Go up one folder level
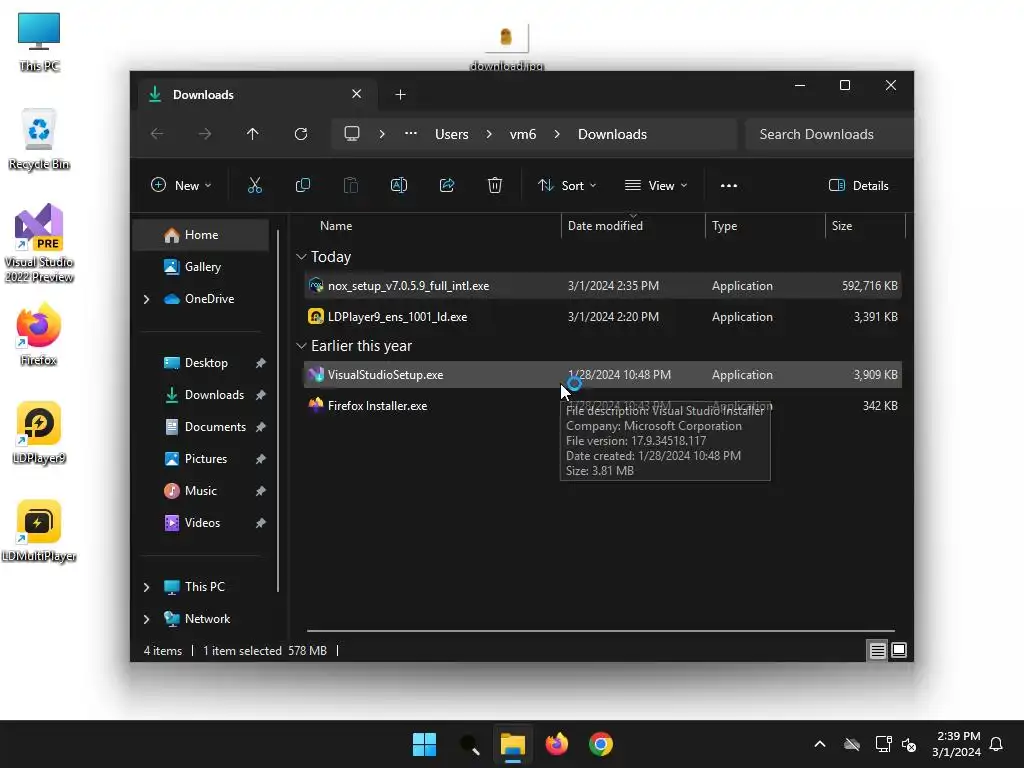 pos(253,134)
